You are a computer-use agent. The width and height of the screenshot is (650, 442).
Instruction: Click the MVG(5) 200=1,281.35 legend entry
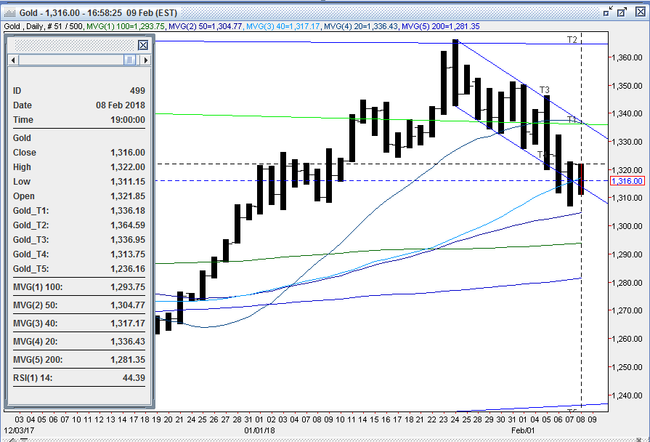tap(441, 27)
